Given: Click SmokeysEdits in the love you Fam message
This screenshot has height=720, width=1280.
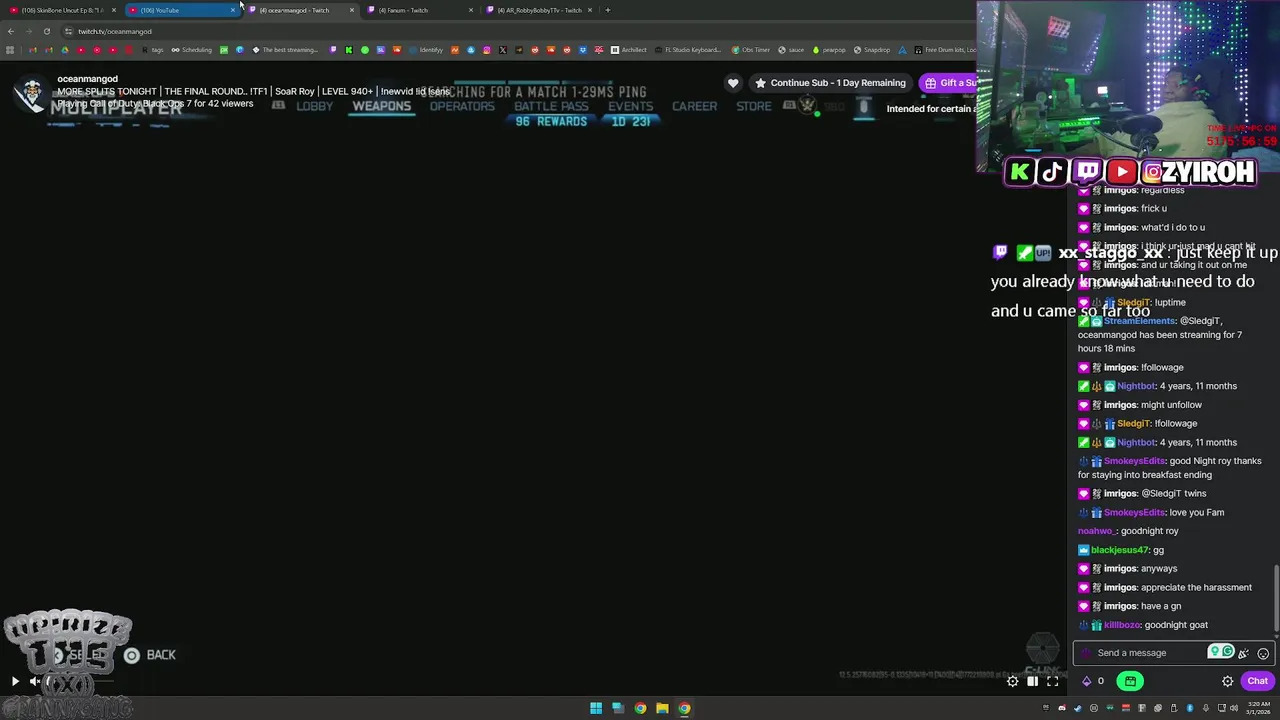Looking at the screenshot, I should click(1134, 512).
